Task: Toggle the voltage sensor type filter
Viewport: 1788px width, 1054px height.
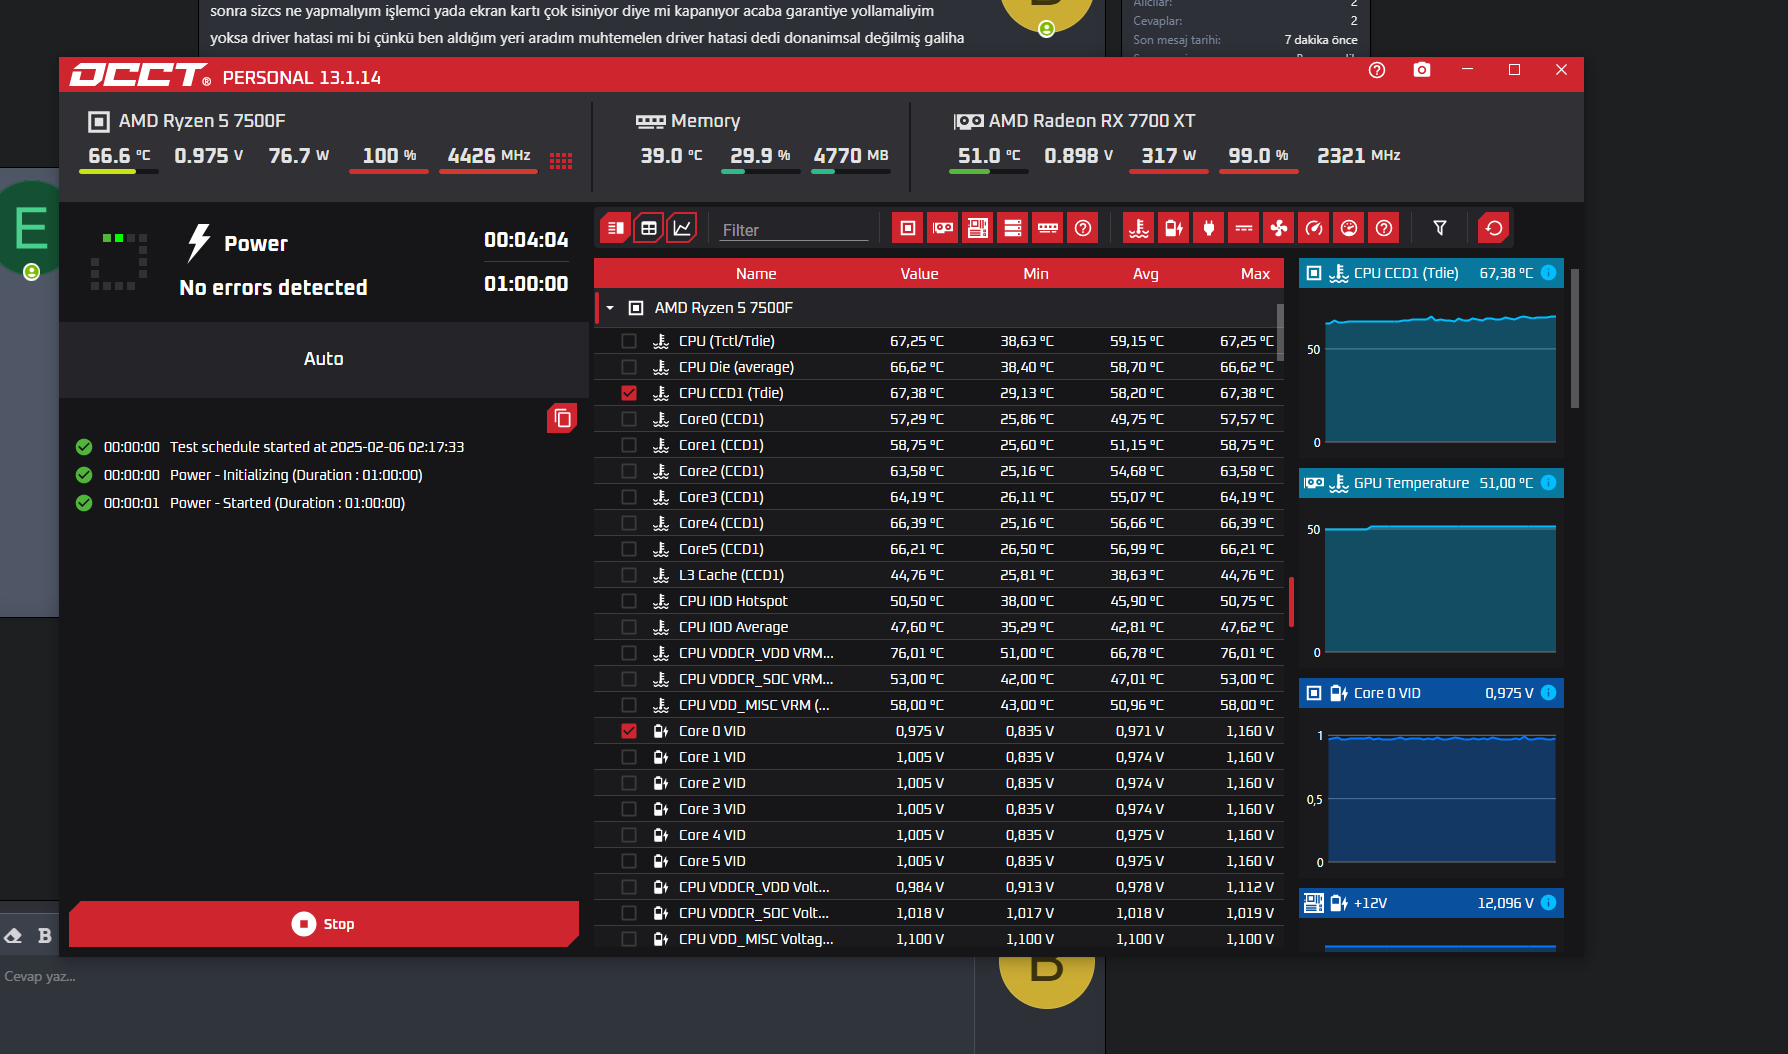Action: tap(1174, 228)
